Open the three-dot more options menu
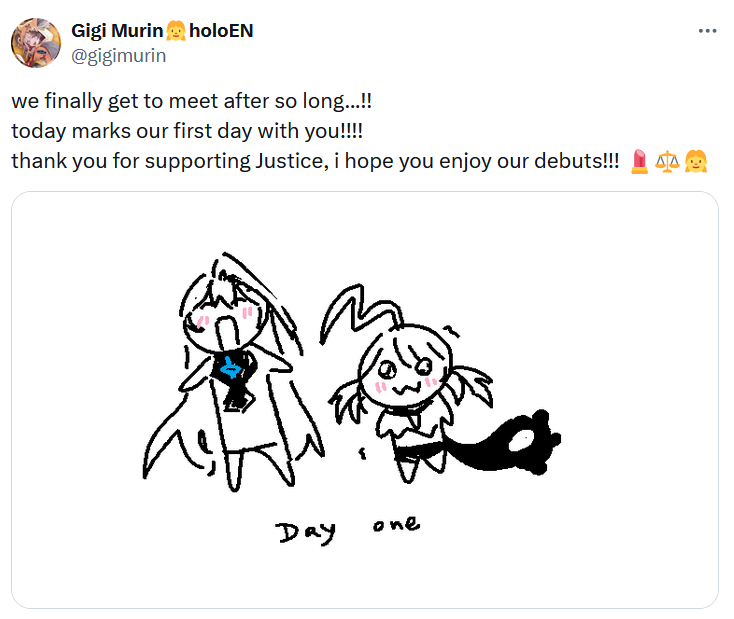734x619 pixels. tap(707, 31)
